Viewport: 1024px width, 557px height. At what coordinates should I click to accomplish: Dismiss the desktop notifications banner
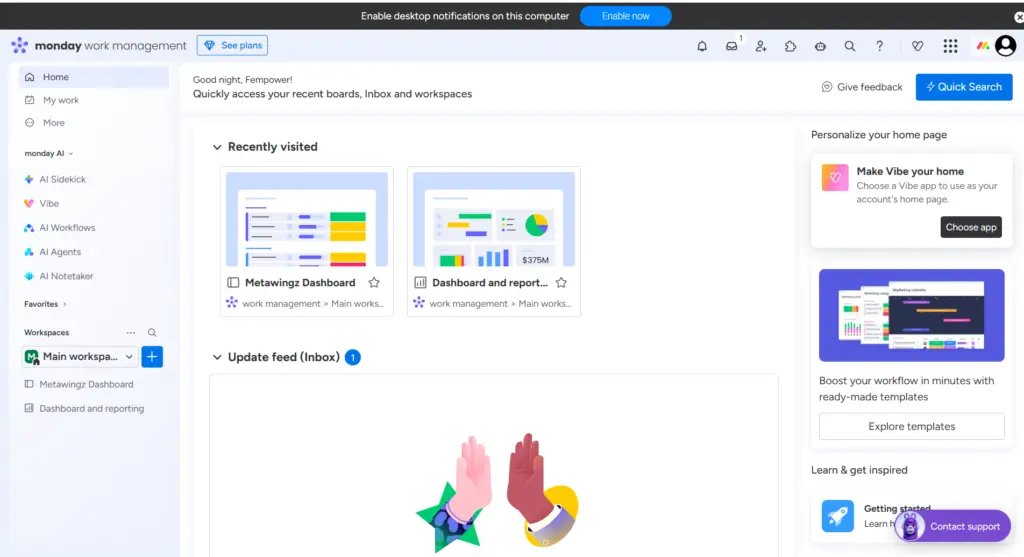(1018, 17)
